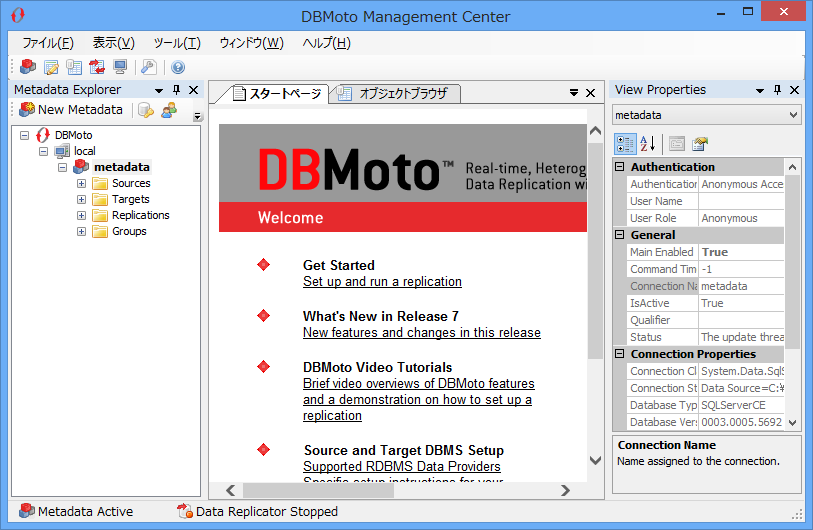Click the Property Pages icon in properties toolbar
Viewport: 813px width, 530px height.
point(677,144)
